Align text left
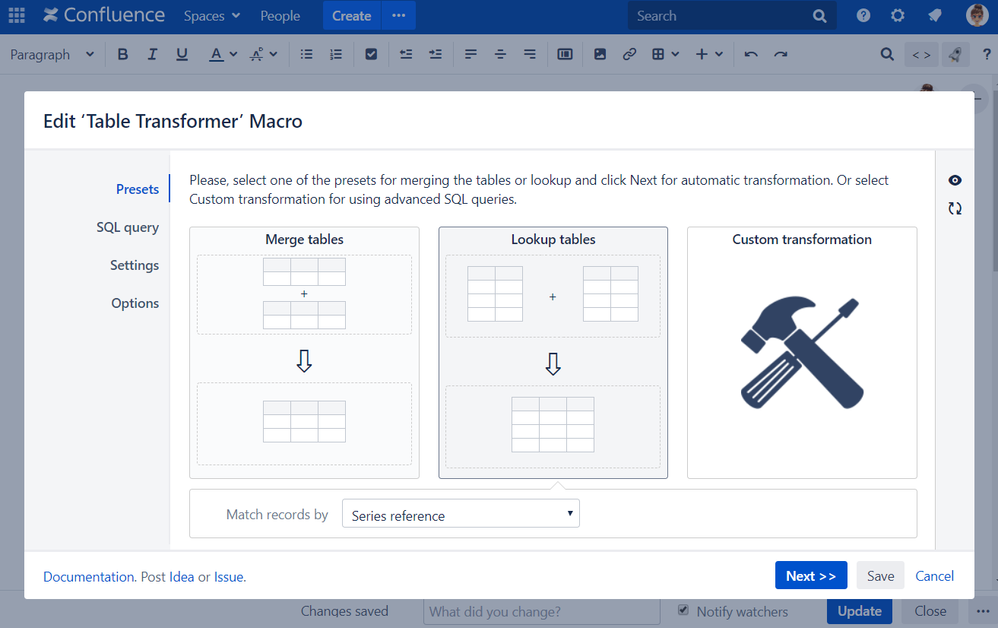 tap(471, 54)
